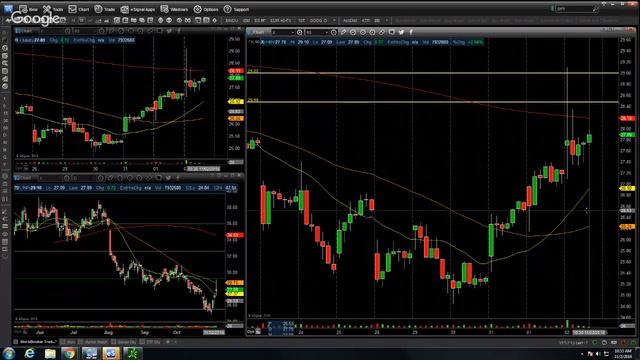640x360 pixels.
Task: Click the %Chg +2.56% readout in right chart
Action: tap(468, 42)
